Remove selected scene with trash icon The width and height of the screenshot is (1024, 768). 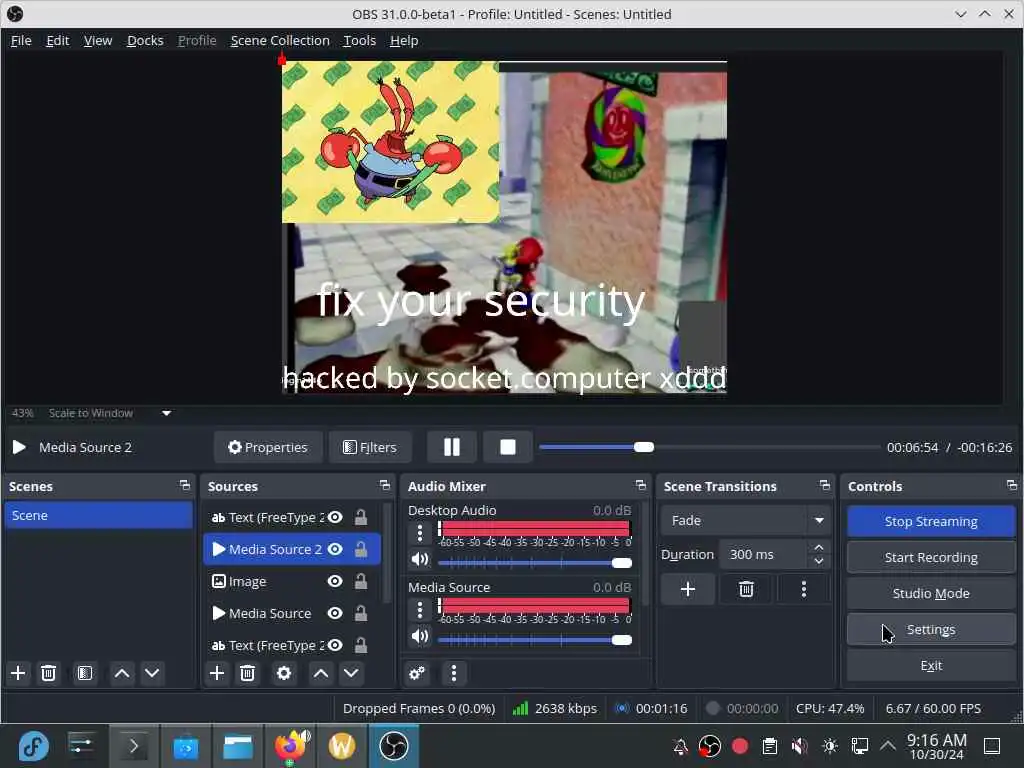pos(48,673)
